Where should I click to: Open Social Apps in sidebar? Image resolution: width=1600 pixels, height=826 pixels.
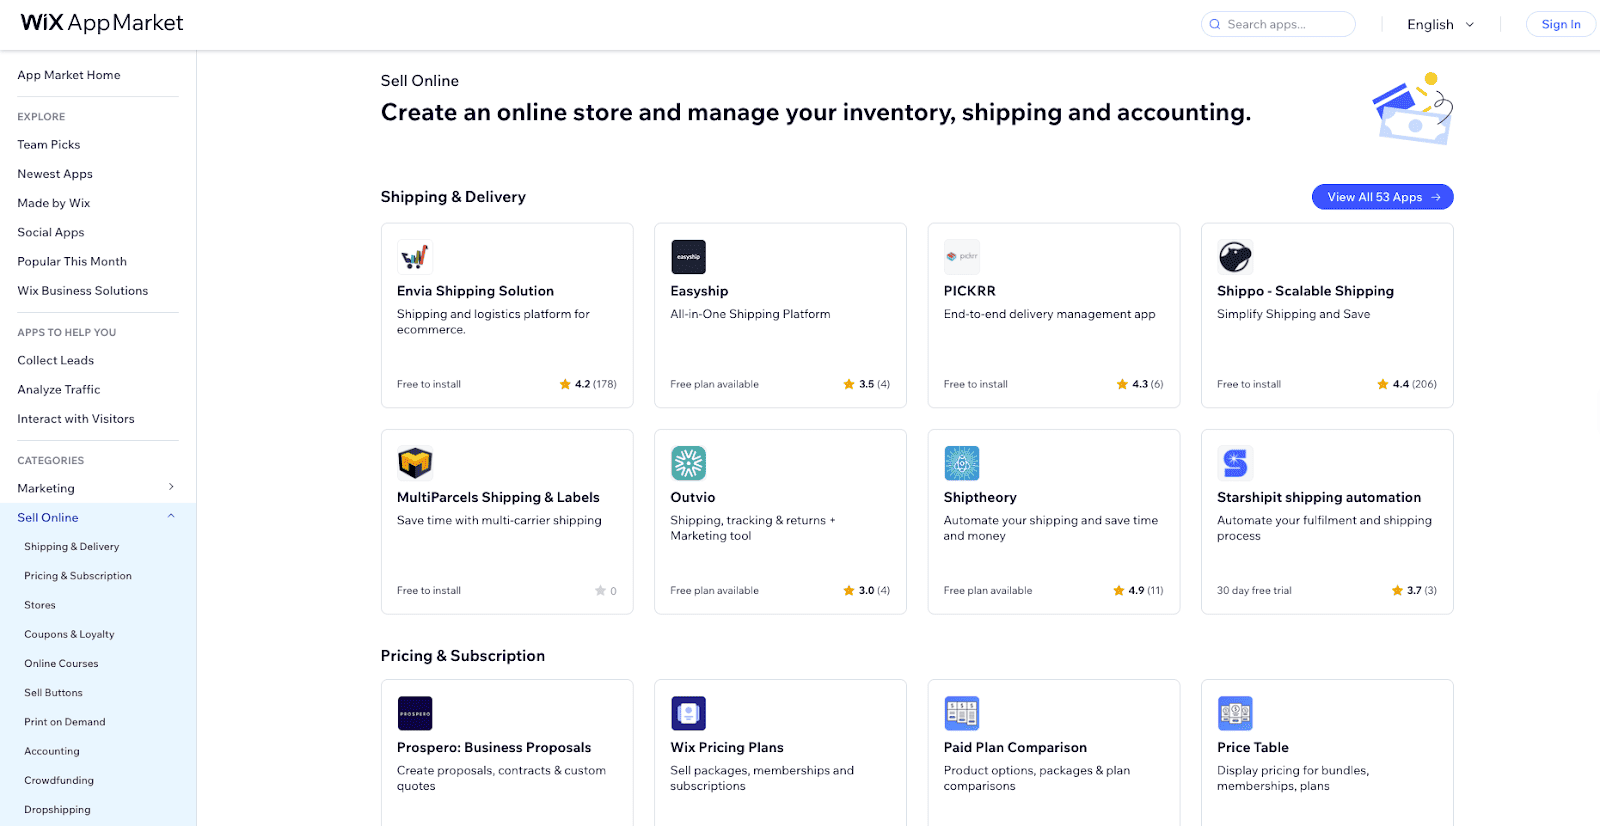tap(51, 232)
